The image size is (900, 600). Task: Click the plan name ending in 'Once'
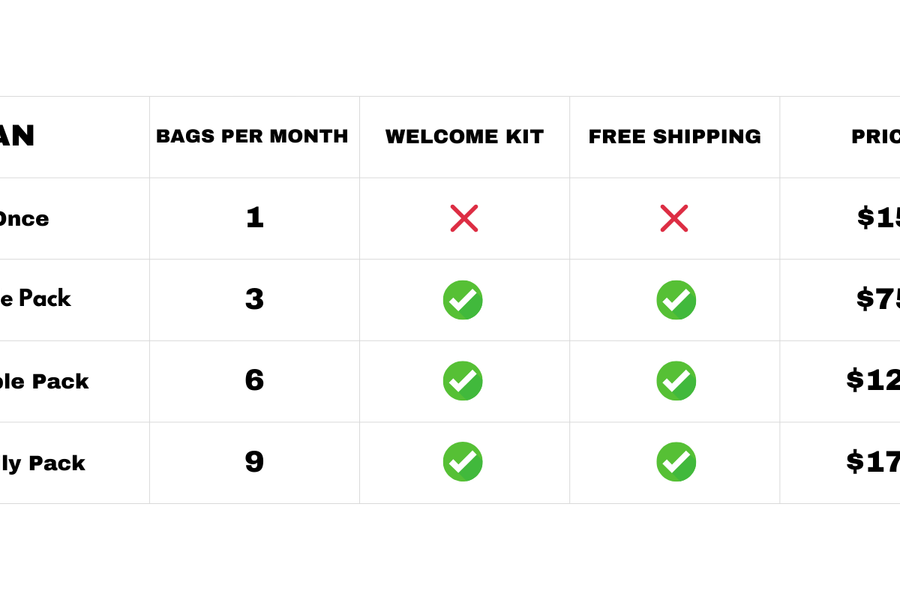click(x=24, y=219)
